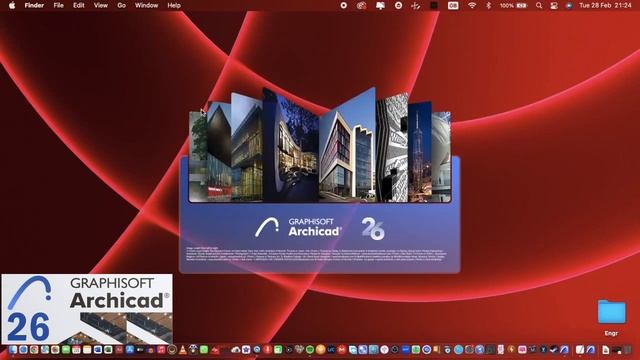Click the Wi-Fi status icon

pyautogui.click(x=472, y=5)
